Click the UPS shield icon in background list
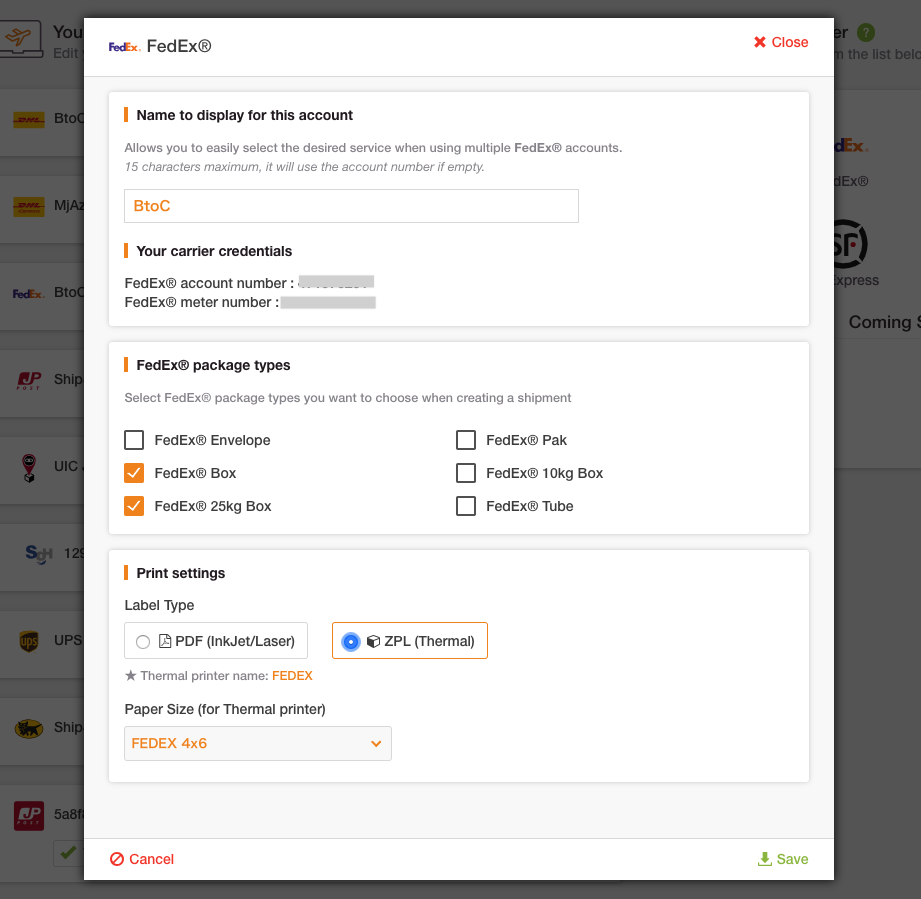This screenshot has width=921, height=899. tap(29, 641)
